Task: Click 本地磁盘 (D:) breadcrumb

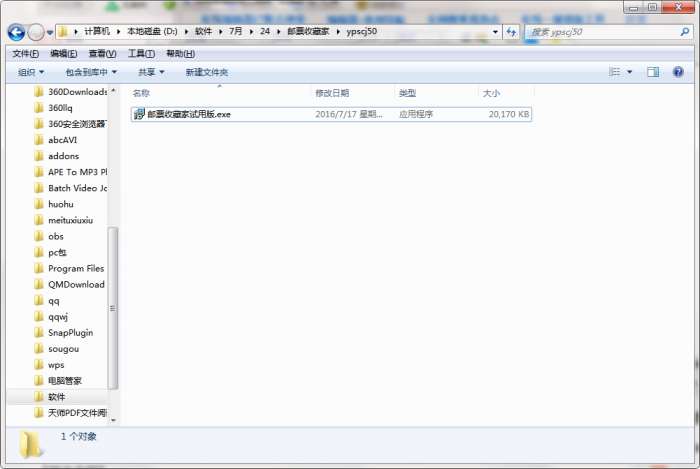Action: [x=152, y=32]
